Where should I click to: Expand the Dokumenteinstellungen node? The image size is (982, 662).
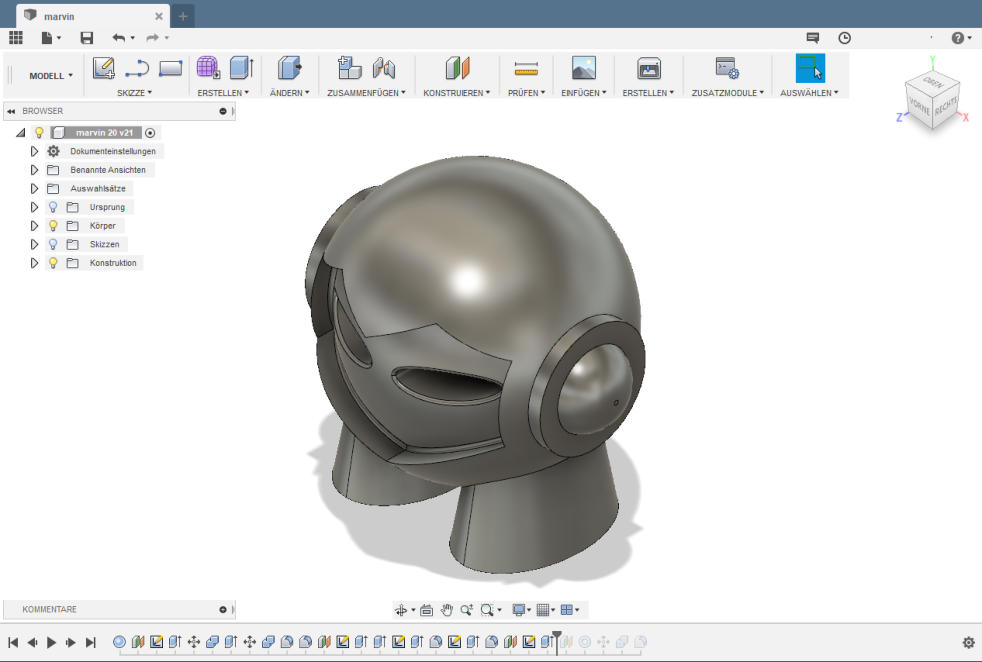click(x=34, y=152)
